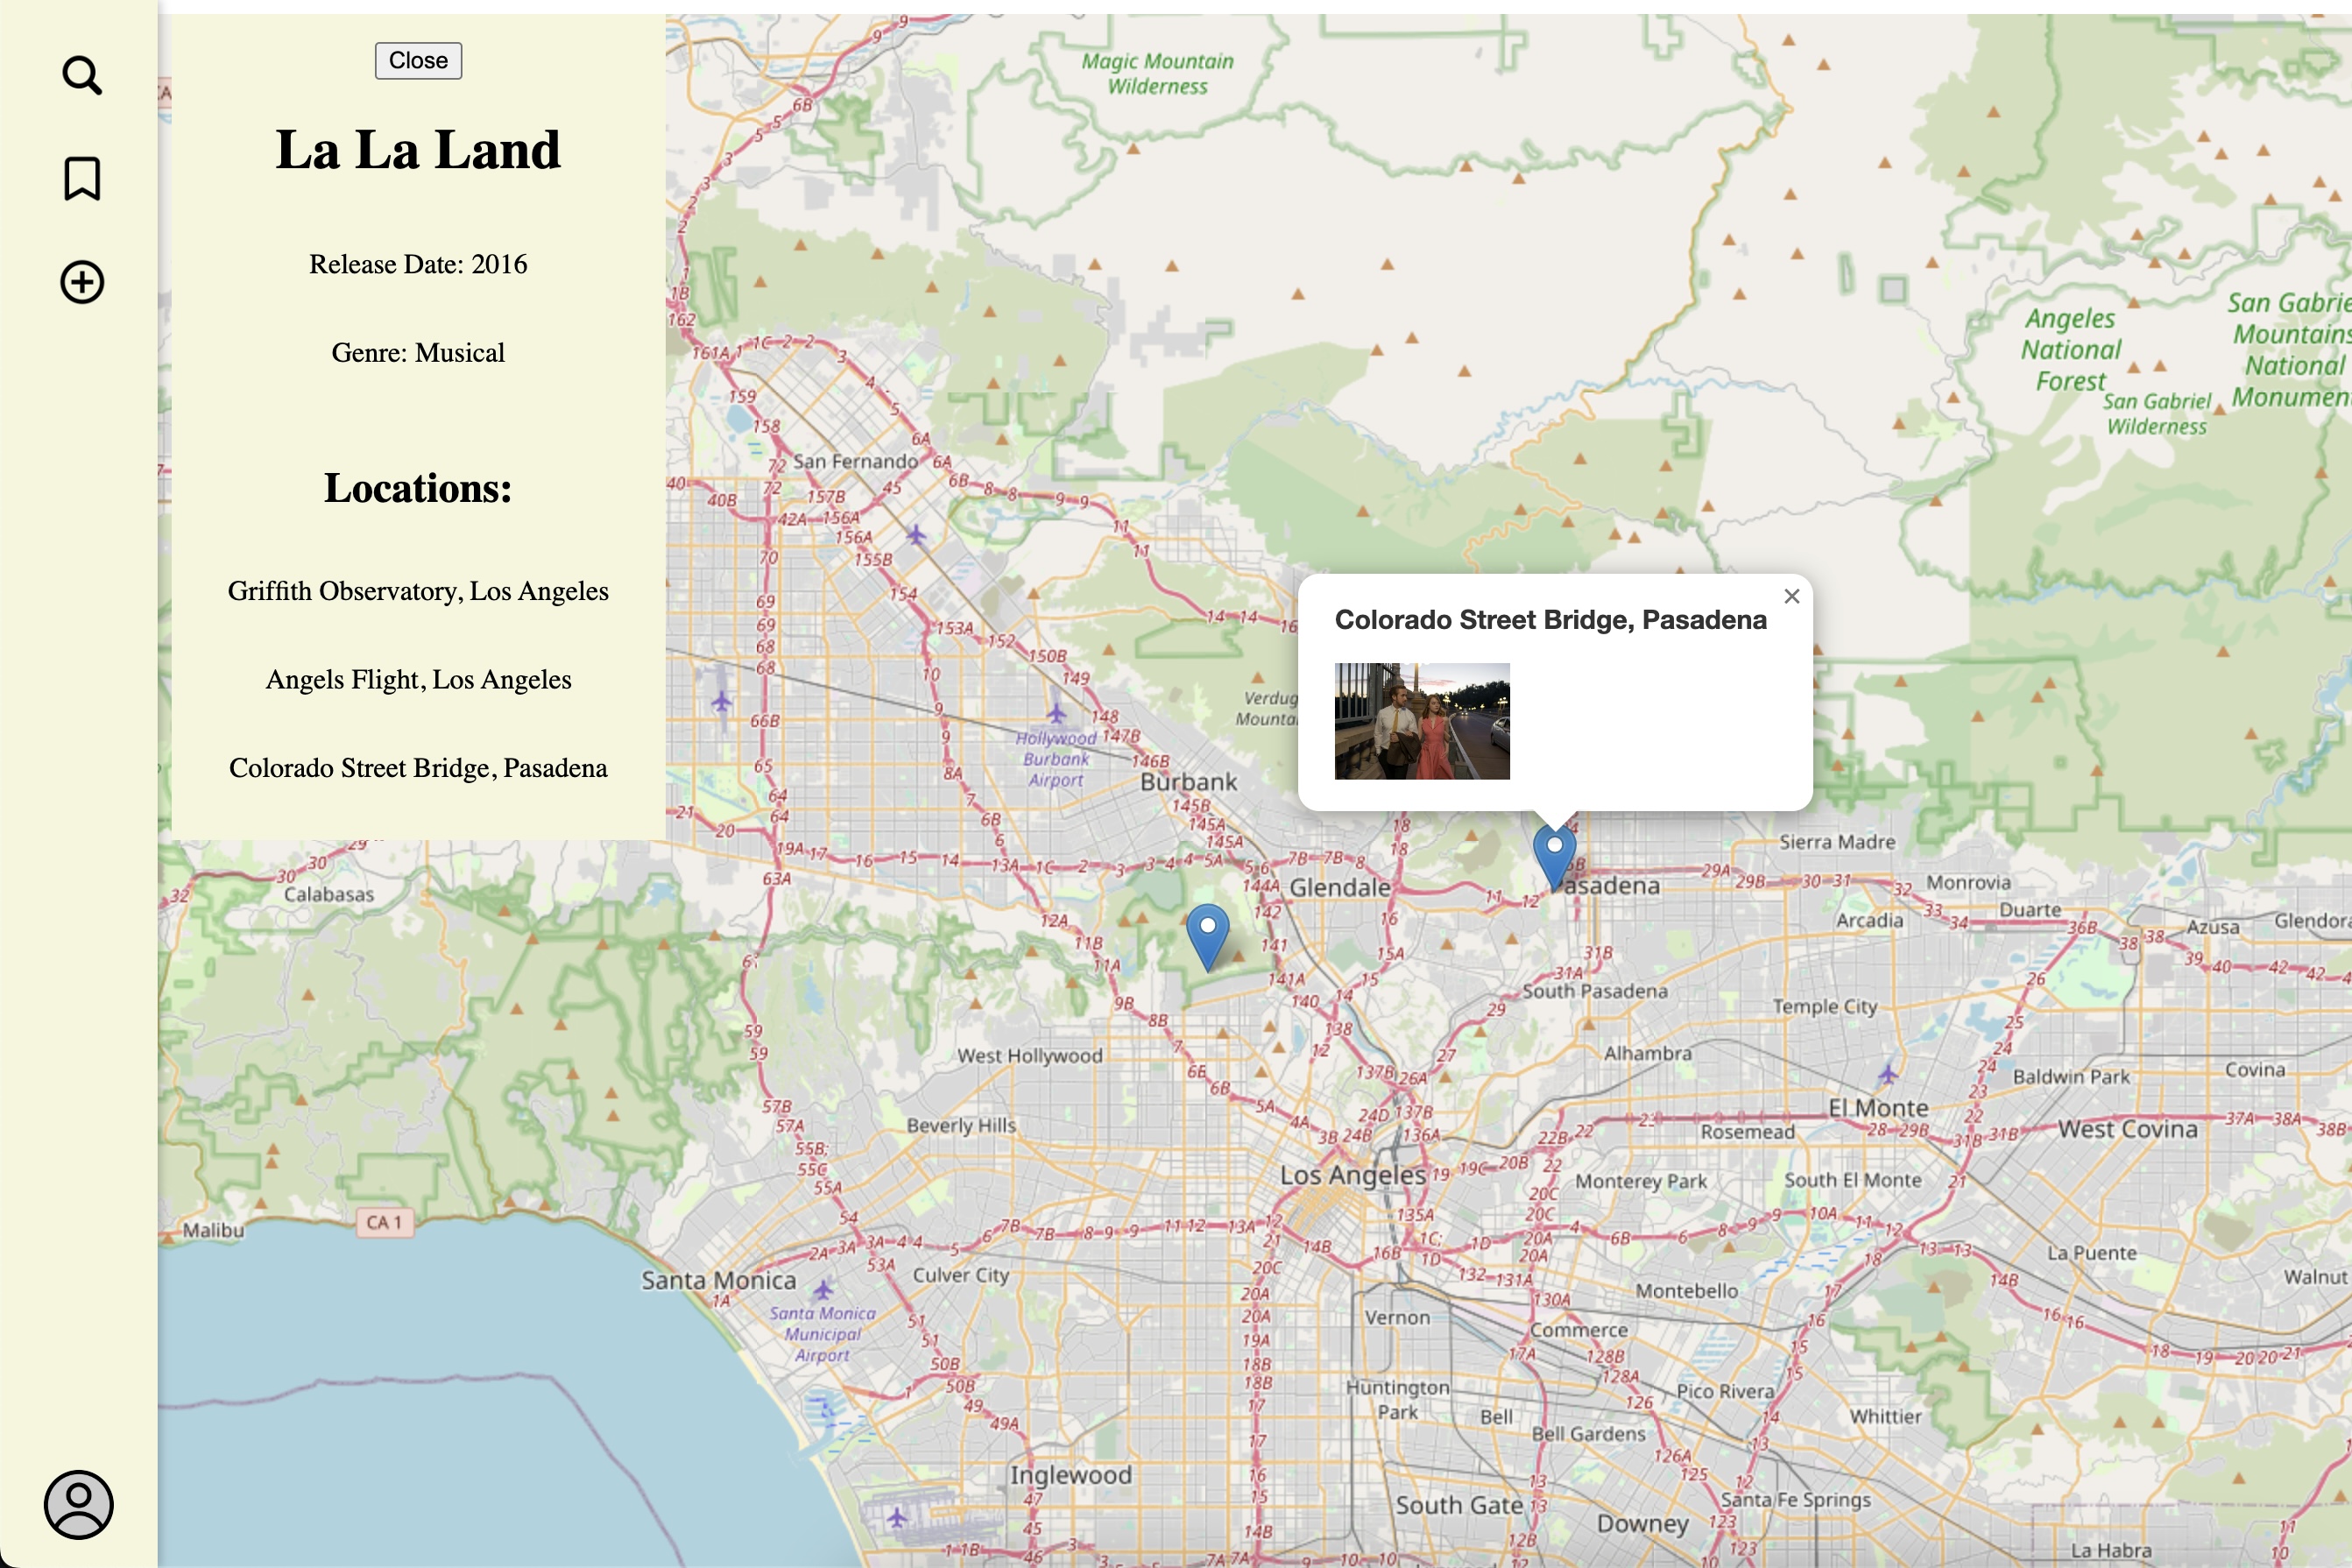Click the Hollywood Burbank Airport icon

pyautogui.click(x=1056, y=714)
